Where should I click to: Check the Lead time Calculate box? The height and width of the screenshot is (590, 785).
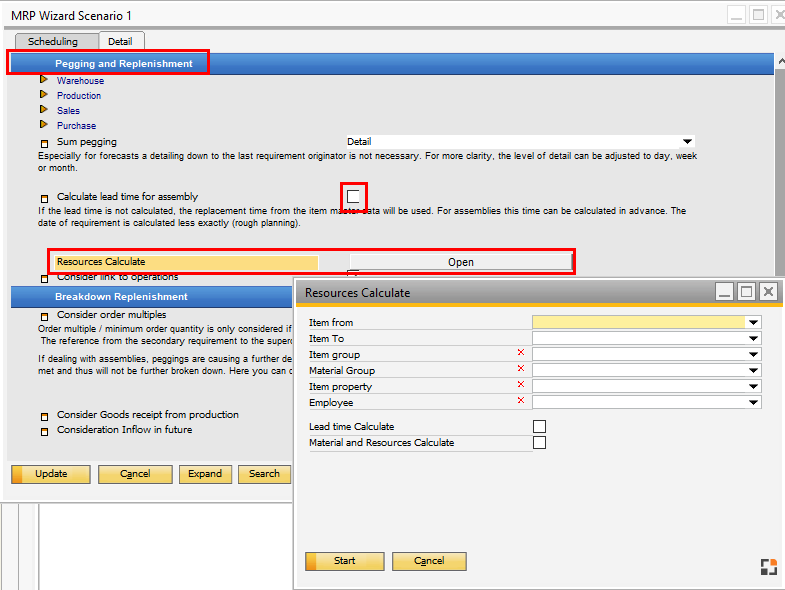[540, 427]
